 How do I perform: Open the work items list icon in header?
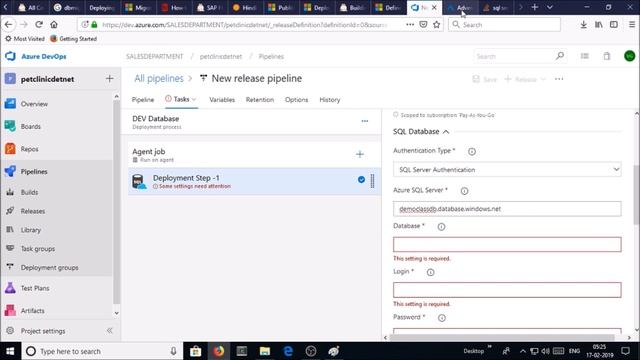[x=584, y=56]
